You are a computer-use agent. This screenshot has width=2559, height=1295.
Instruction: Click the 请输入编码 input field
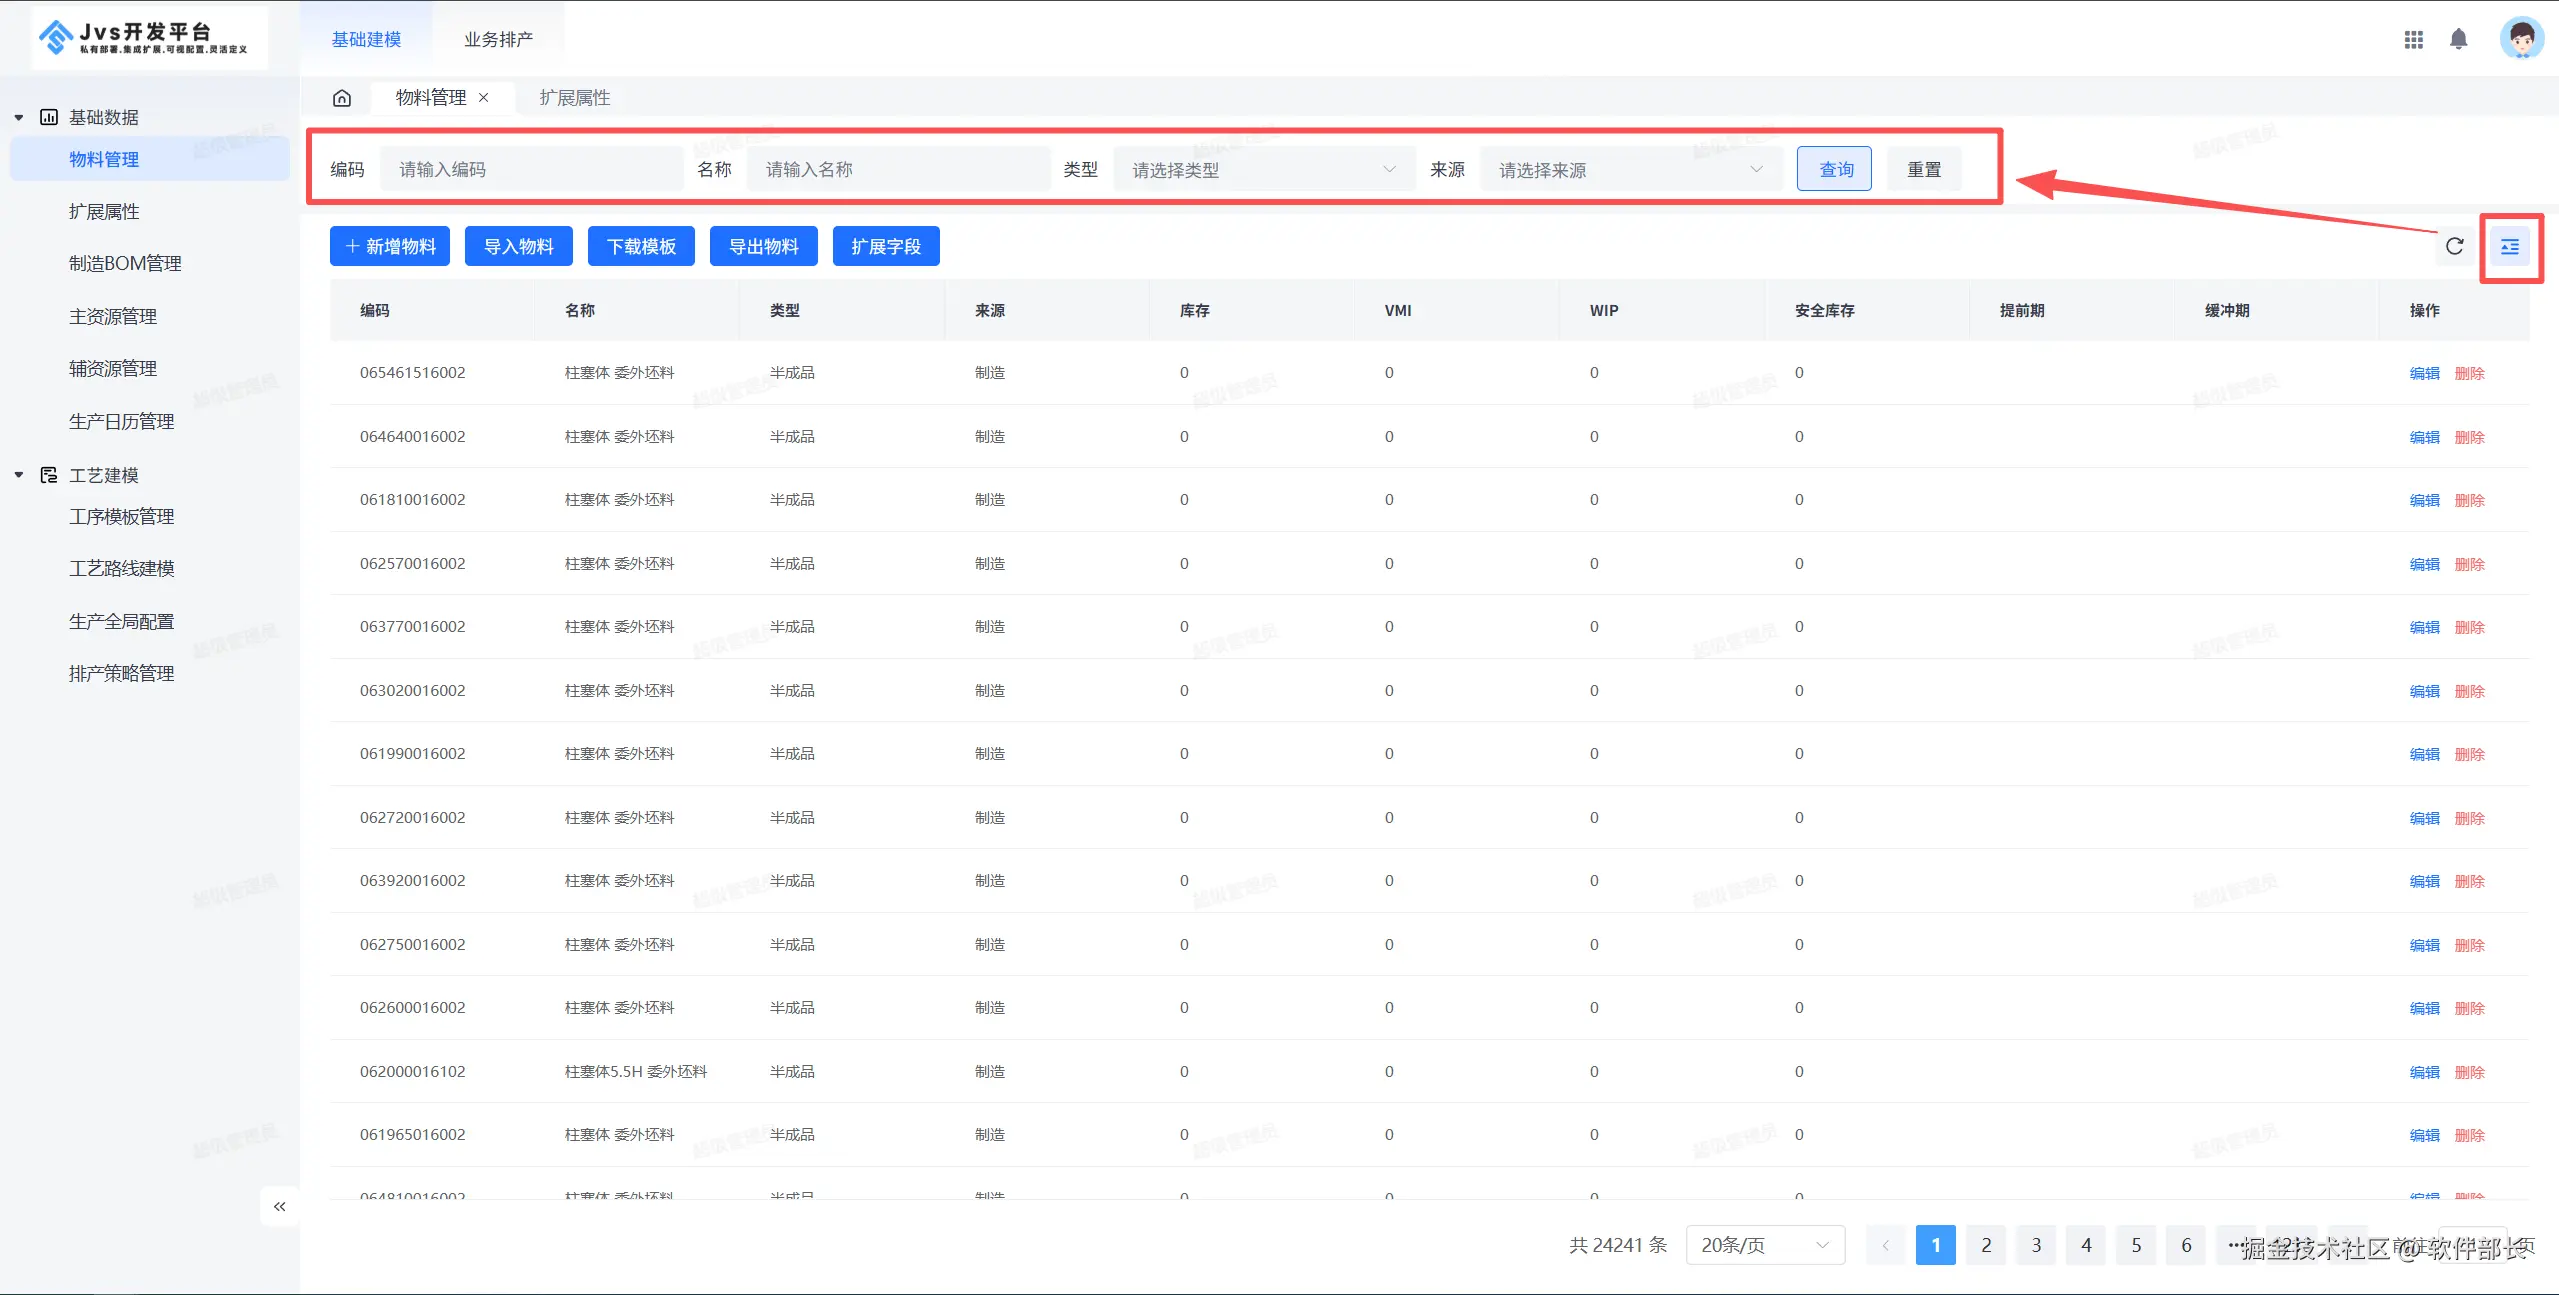(x=530, y=170)
